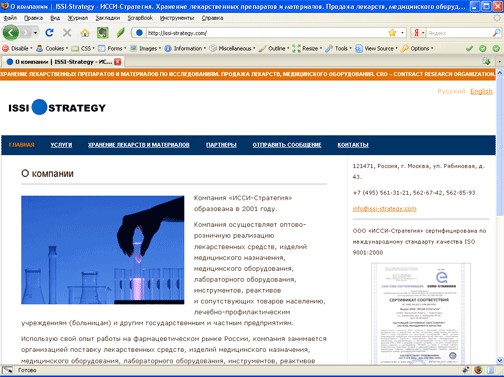The image size is (504, 377).
Task: Click the Firefox icon in status bar
Action: coord(478,370)
